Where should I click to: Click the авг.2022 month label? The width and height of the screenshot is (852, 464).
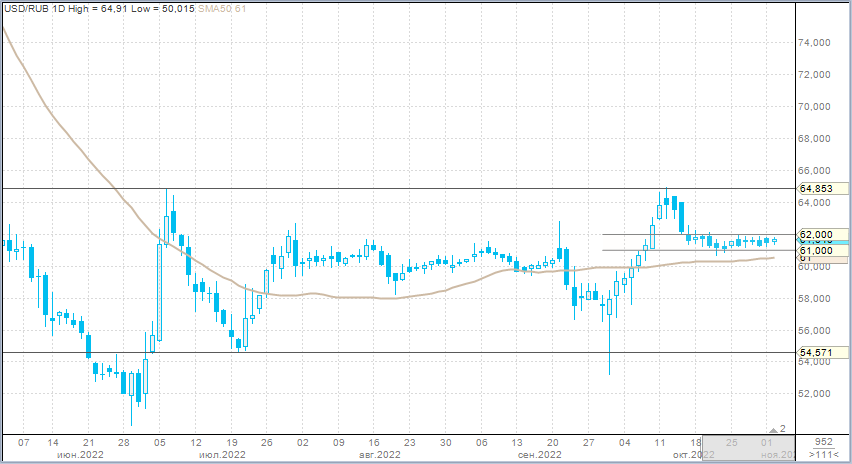click(378, 455)
